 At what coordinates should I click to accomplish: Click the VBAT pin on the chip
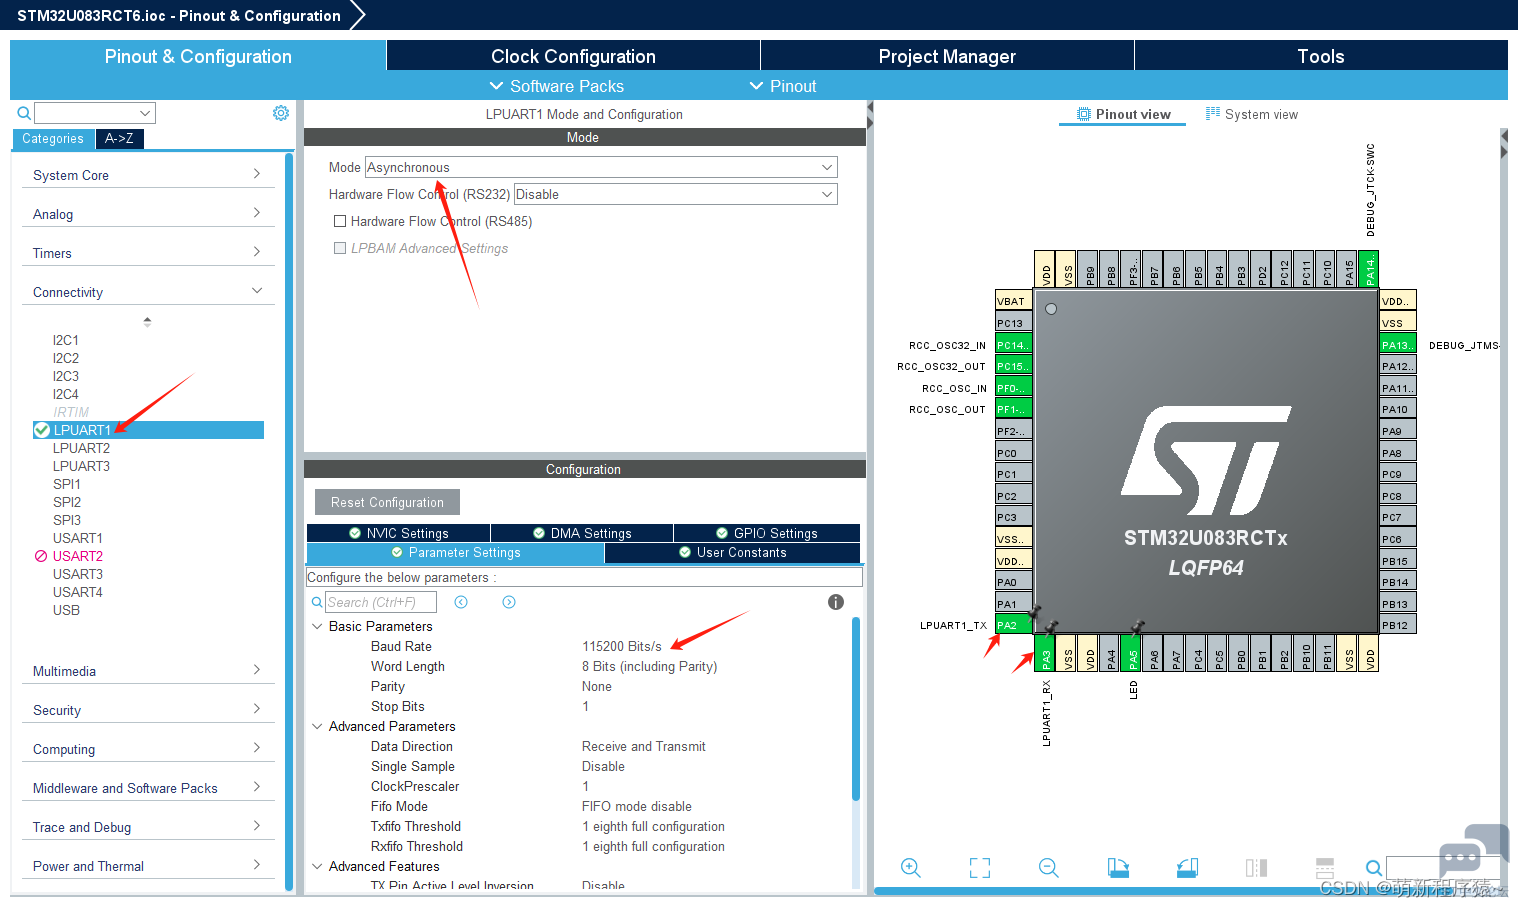point(1013,301)
